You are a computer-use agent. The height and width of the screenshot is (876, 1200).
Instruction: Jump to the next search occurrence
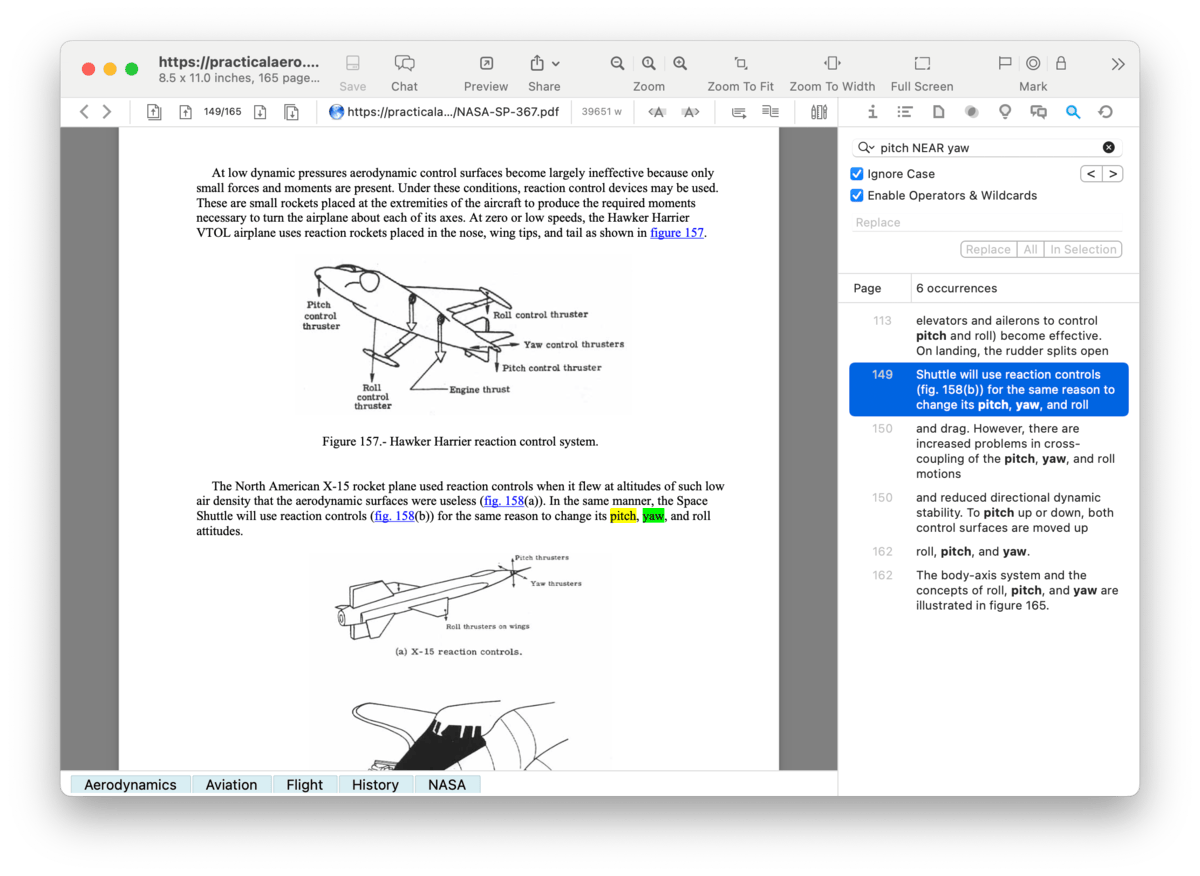(x=1113, y=174)
